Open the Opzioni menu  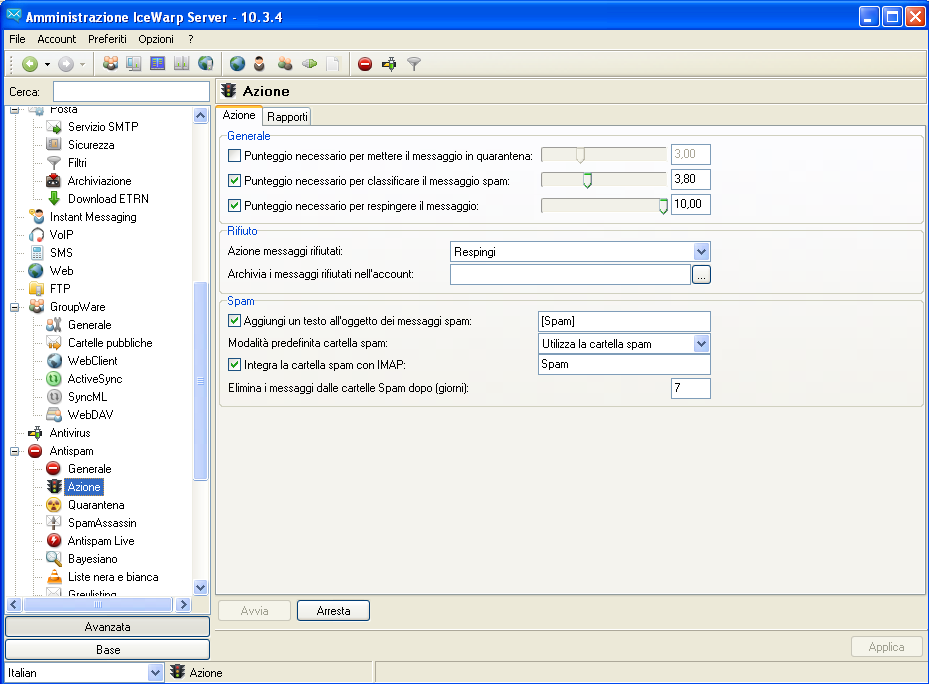(x=156, y=39)
